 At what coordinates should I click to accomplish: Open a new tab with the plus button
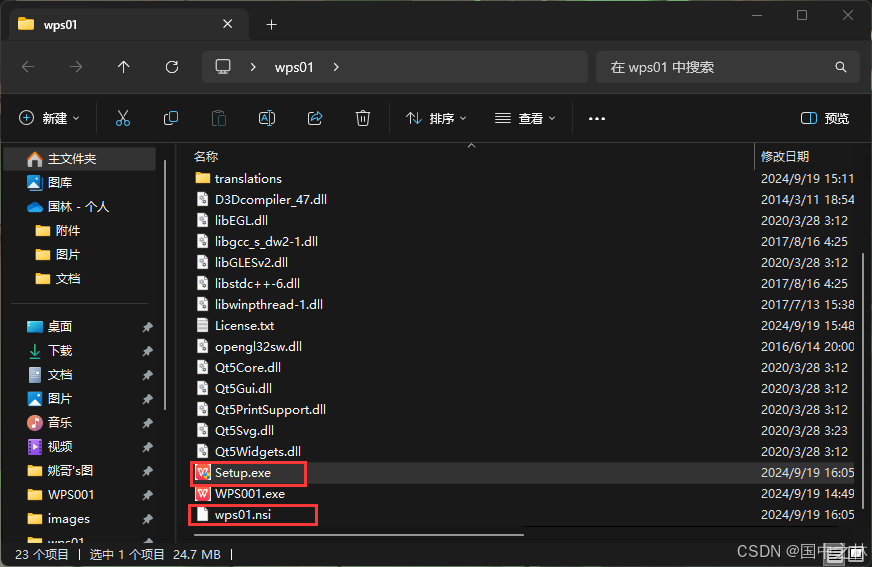coord(271,24)
